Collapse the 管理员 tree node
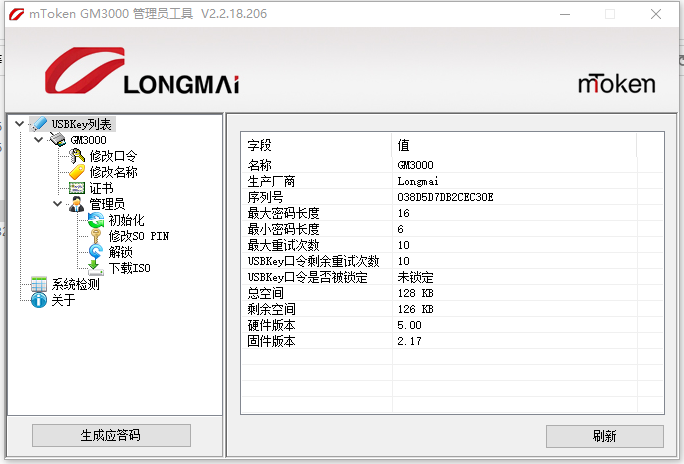684x464 pixels. coord(58,204)
